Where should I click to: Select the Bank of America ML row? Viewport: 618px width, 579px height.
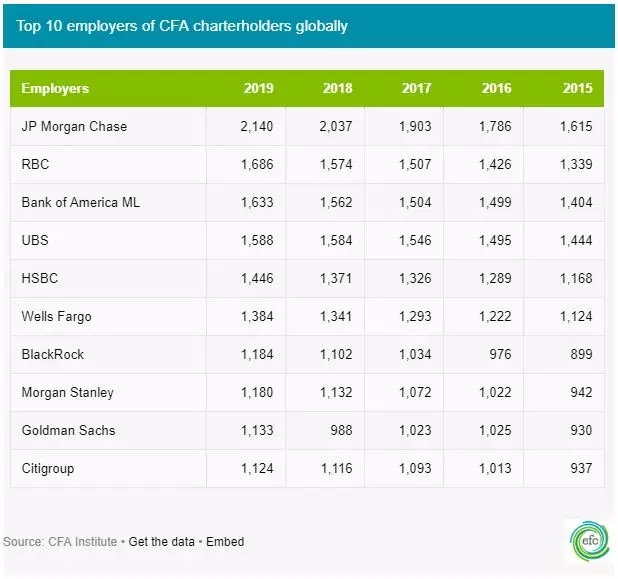click(x=80, y=202)
